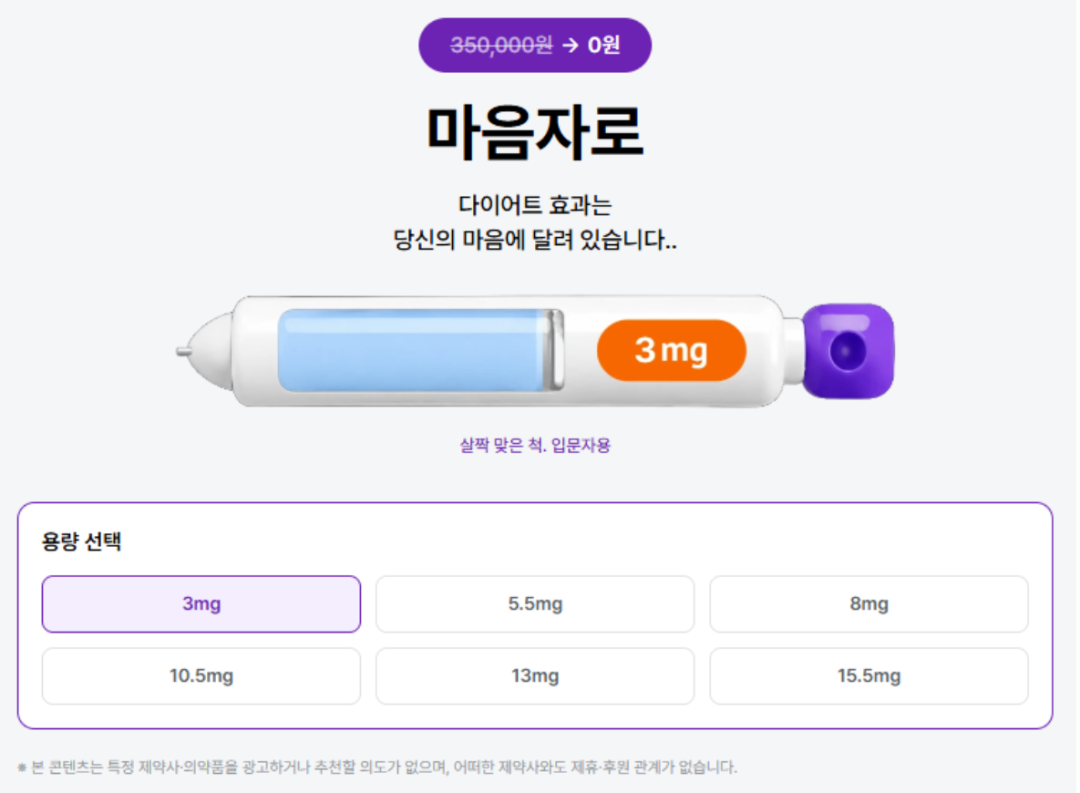Screen dimensions: 1080x793
Task: Click the purple caption 살짝 맞은 척. 입문자용
Action: 535,445
